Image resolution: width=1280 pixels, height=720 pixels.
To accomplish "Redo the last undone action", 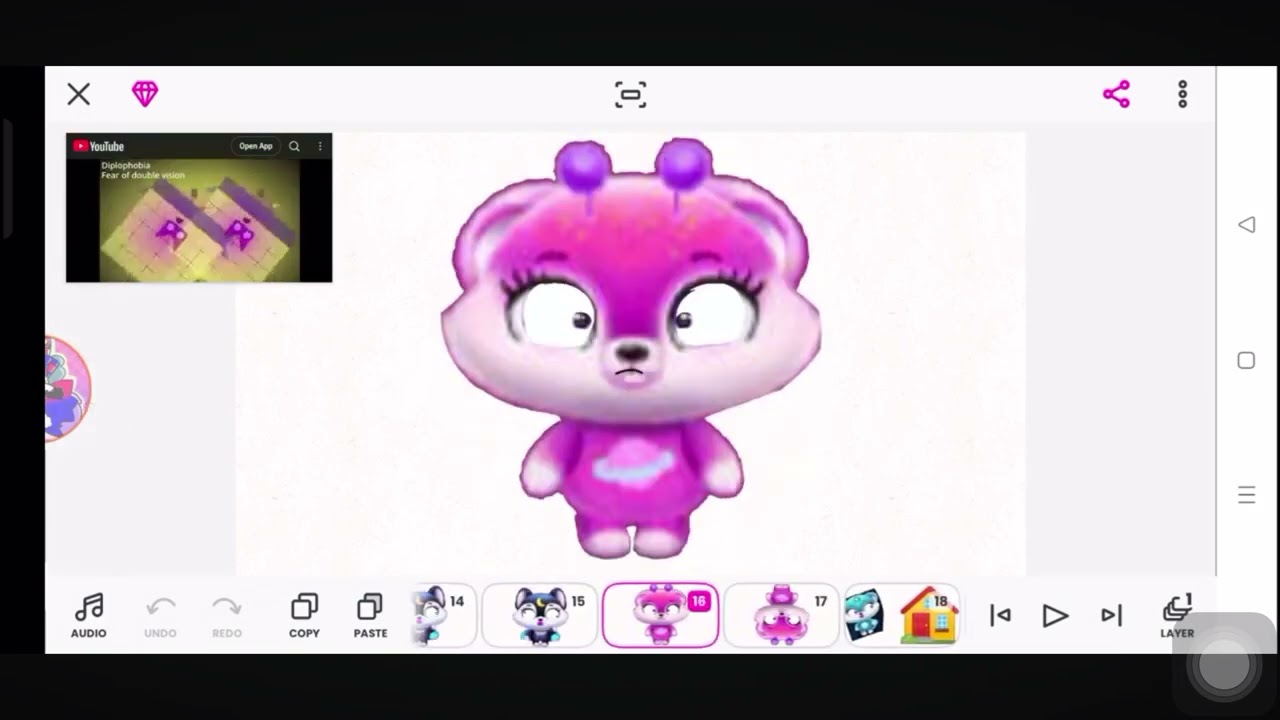I will (227, 616).
